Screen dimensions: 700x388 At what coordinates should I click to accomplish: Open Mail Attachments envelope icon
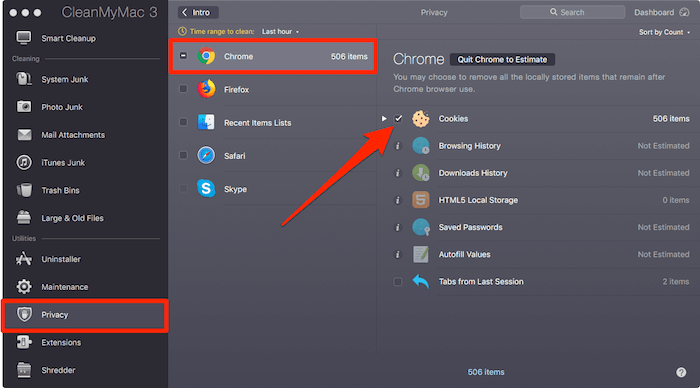[24, 134]
